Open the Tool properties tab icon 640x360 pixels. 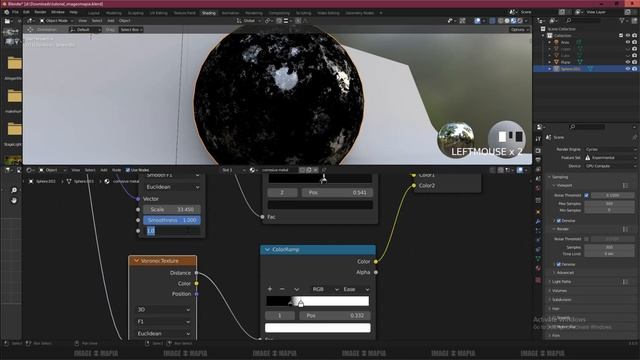[x=538, y=138]
